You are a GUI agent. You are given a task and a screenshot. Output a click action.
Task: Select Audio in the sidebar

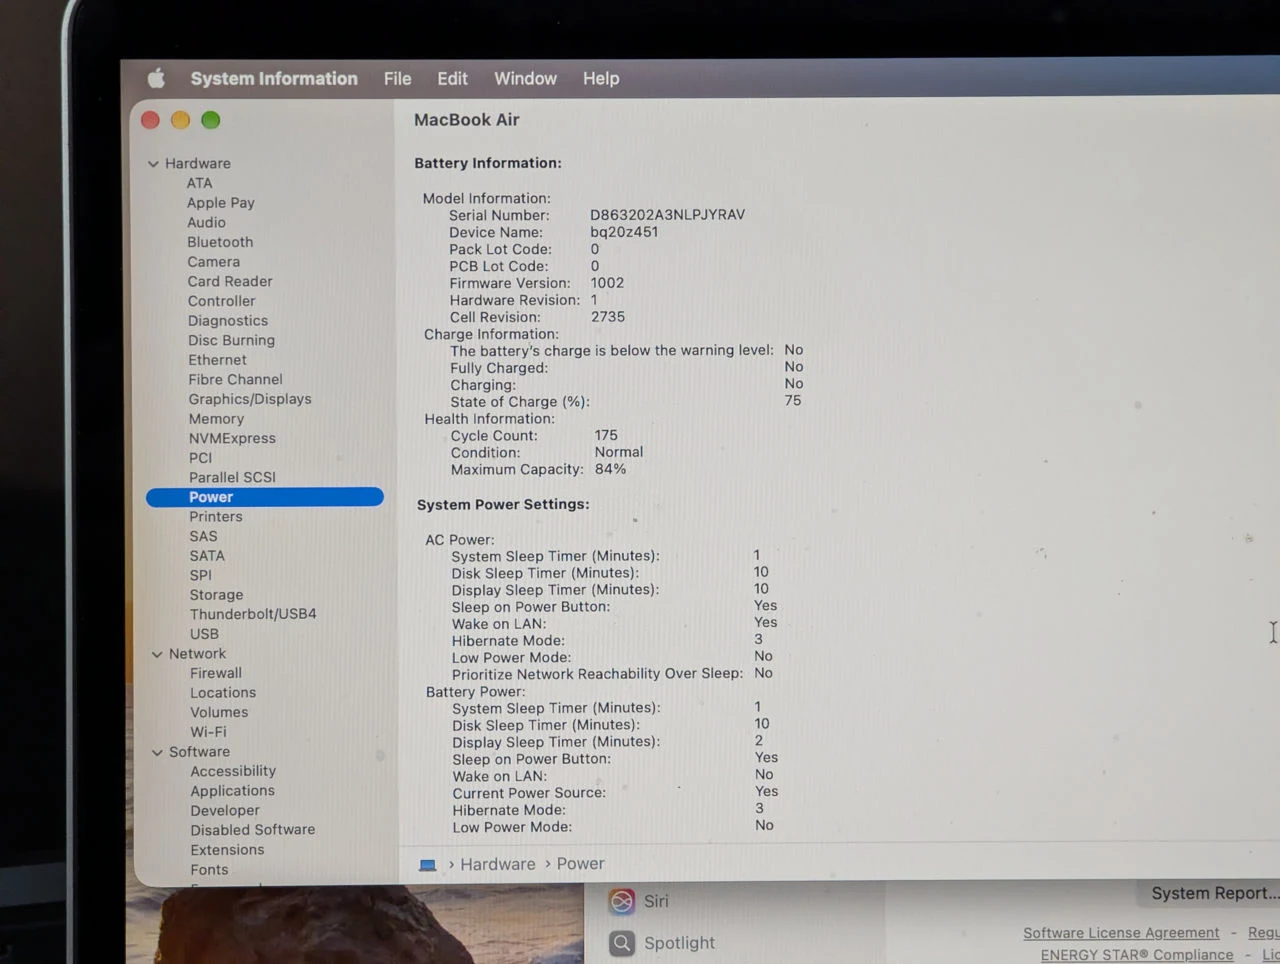[206, 222]
